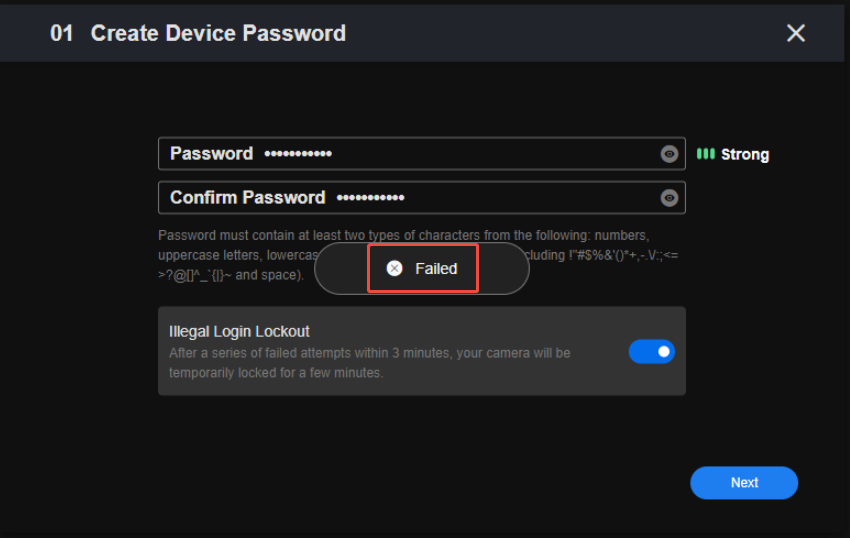The width and height of the screenshot is (850, 538).
Task: Show the Password field characters
Action: coord(669,154)
